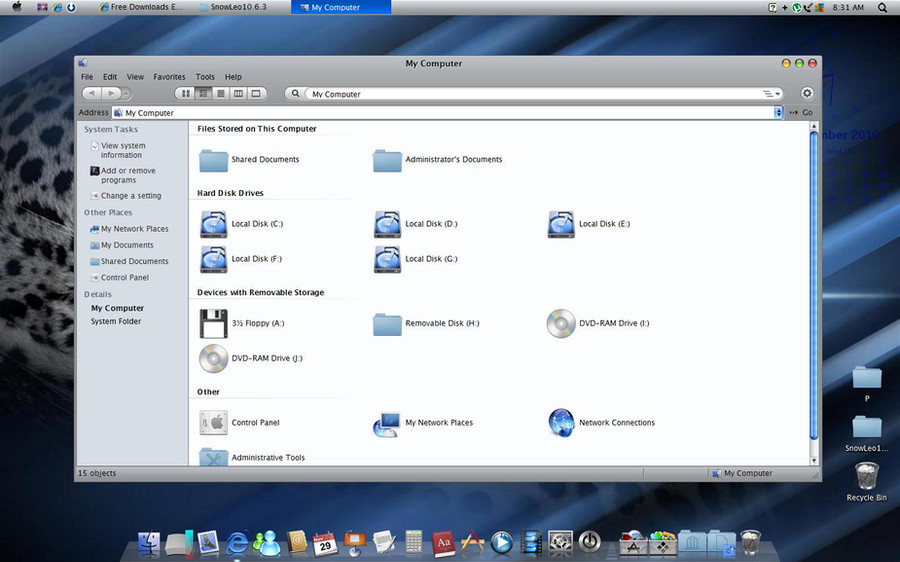This screenshot has height=562, width=900.
Task: Open Spotlight magnifier in top-right corner
Action: click(883, 7)
